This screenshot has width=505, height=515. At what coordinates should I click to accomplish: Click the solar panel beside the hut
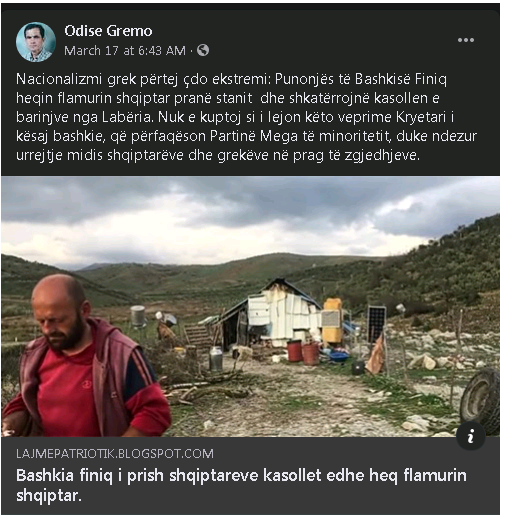tap(377, 323)
